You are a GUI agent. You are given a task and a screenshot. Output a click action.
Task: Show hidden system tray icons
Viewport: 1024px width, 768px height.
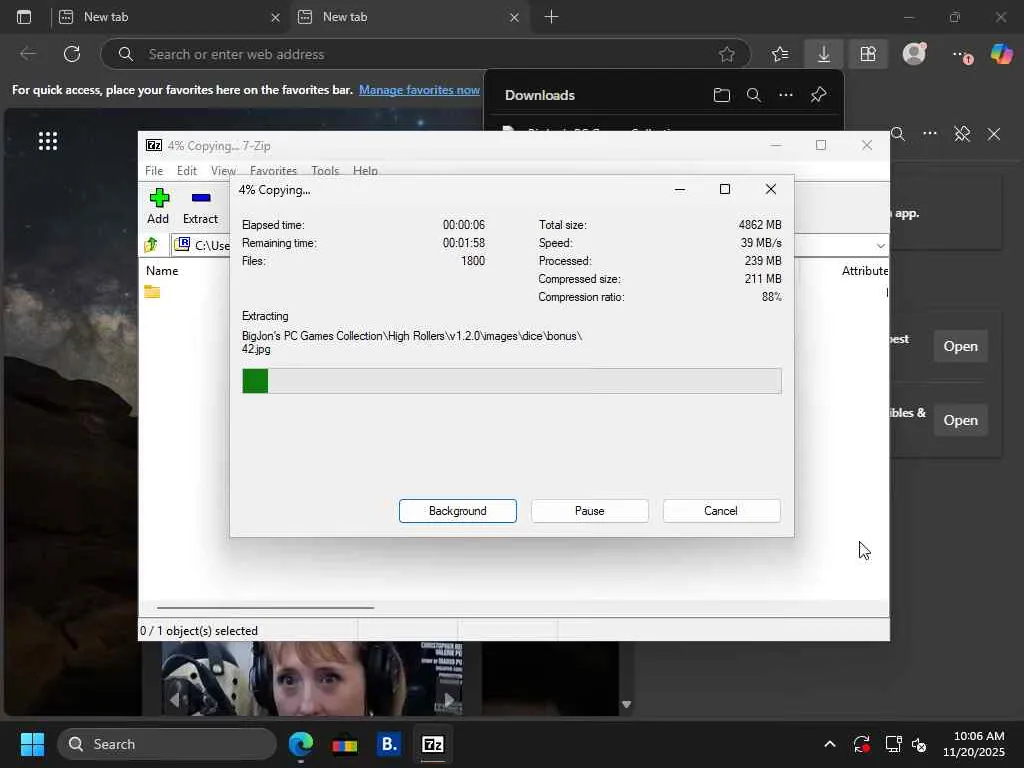[829, 744]
